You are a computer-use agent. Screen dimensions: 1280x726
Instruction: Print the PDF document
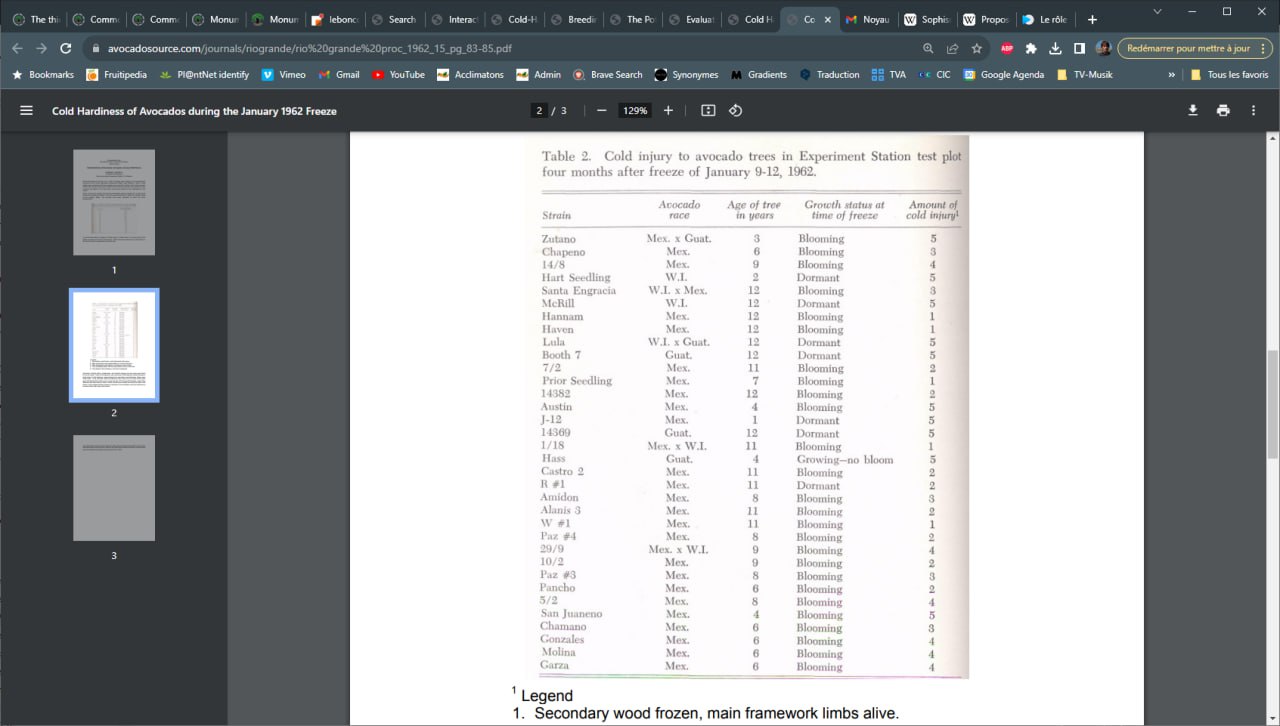(1222, 111)
